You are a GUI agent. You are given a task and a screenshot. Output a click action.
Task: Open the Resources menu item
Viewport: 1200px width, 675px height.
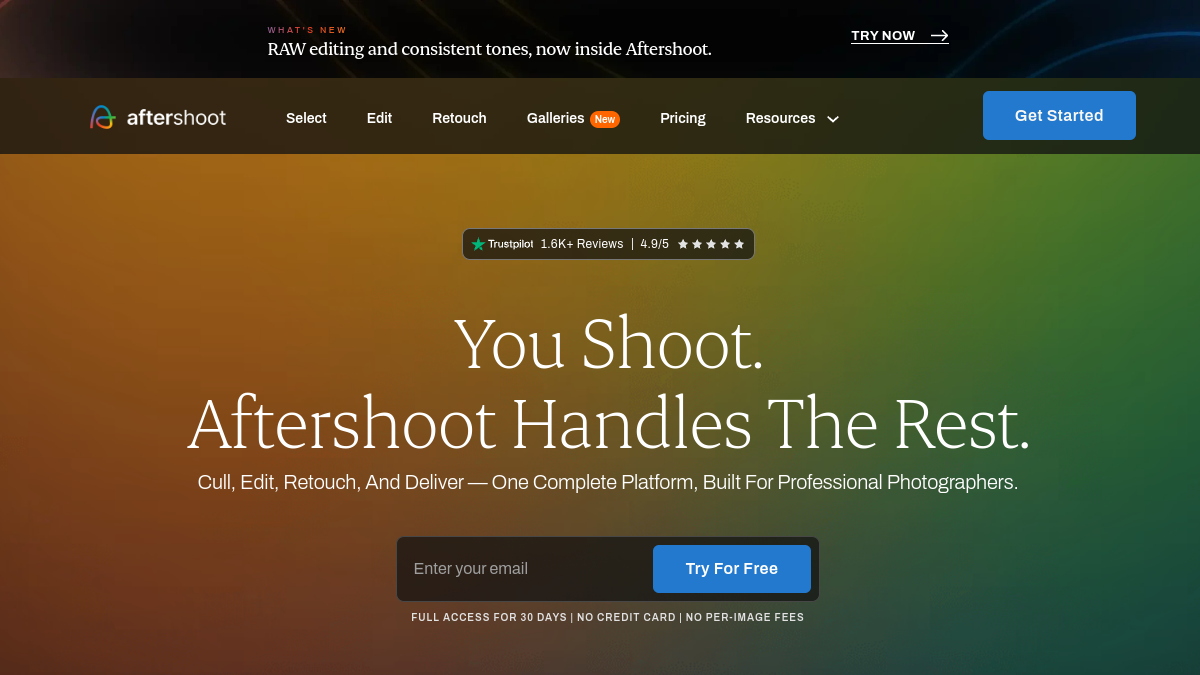pyautogui.click(x=780, y=118)
